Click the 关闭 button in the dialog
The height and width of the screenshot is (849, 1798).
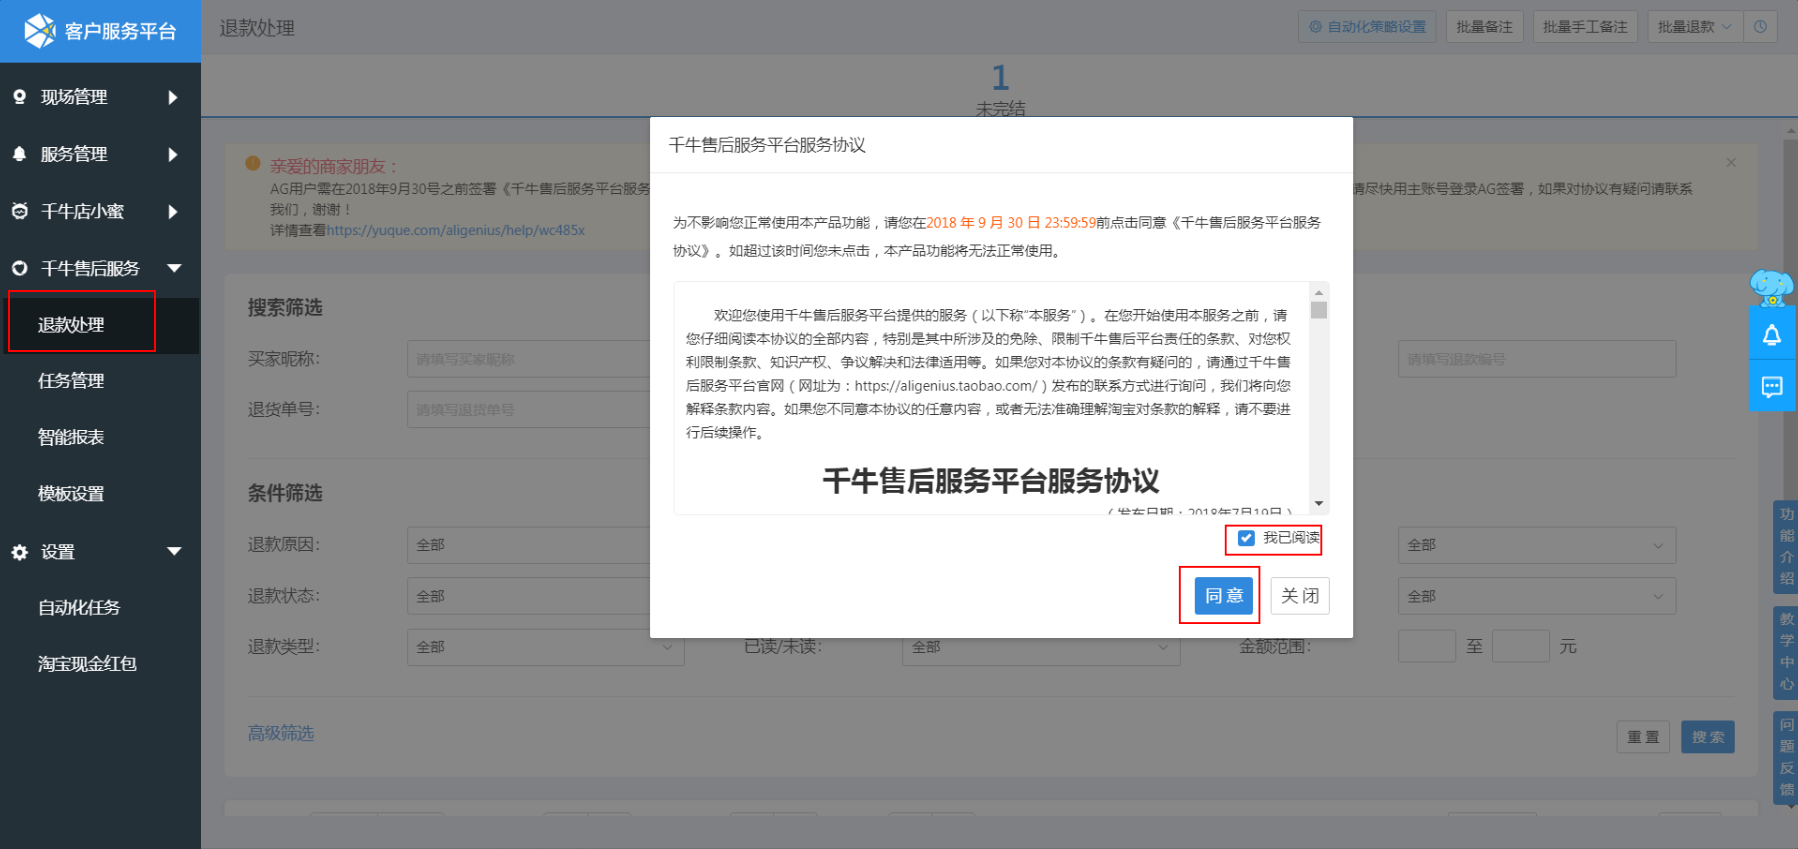(1300, 596)
